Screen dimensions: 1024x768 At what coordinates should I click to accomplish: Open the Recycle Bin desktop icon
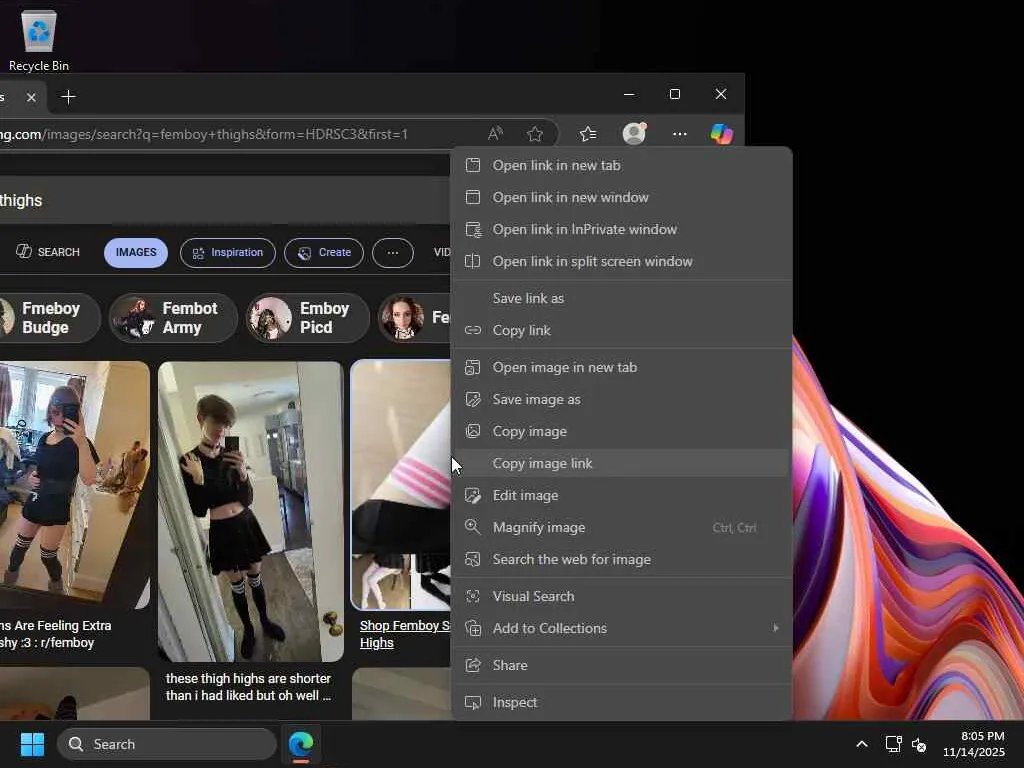point(39,40)
